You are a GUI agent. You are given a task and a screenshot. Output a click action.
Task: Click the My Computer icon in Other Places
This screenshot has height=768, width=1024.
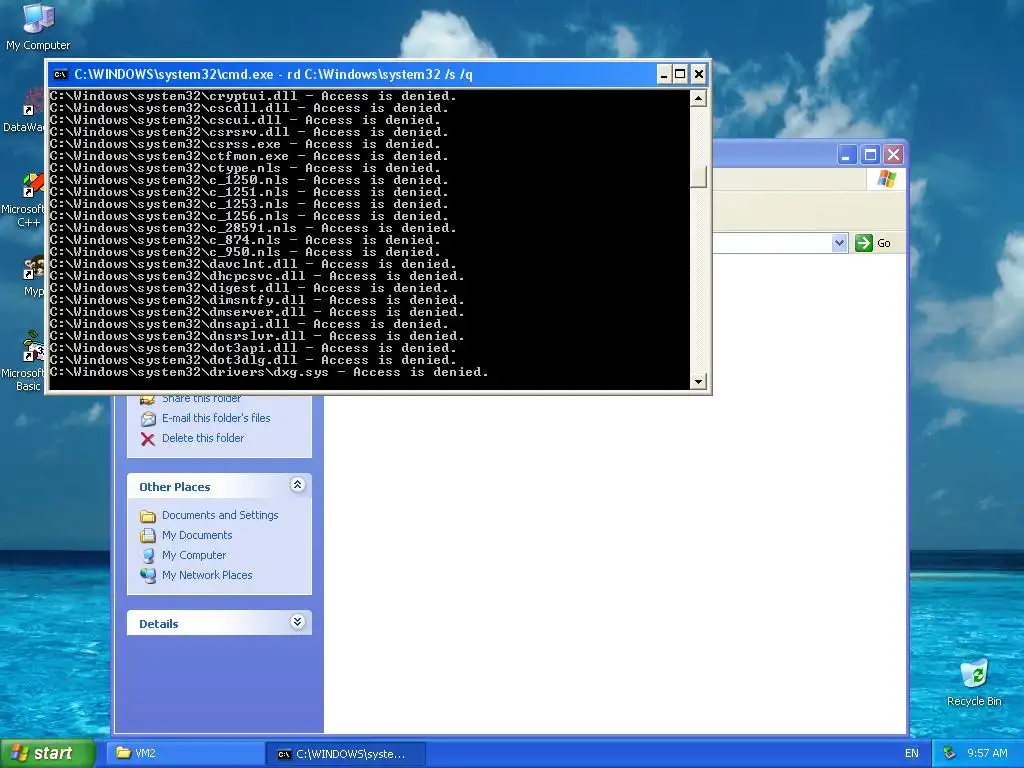[x=148, y=556]
